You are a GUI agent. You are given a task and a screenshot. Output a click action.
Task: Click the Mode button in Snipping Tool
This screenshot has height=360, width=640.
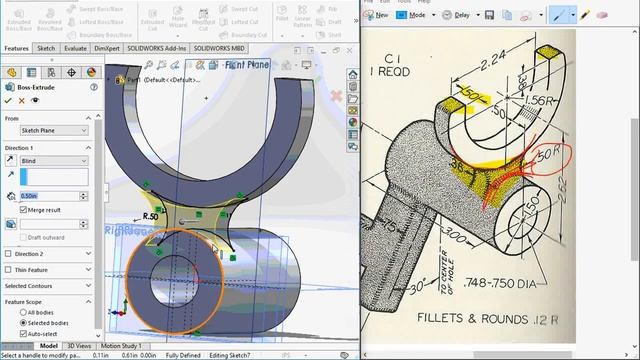point(411,15)
